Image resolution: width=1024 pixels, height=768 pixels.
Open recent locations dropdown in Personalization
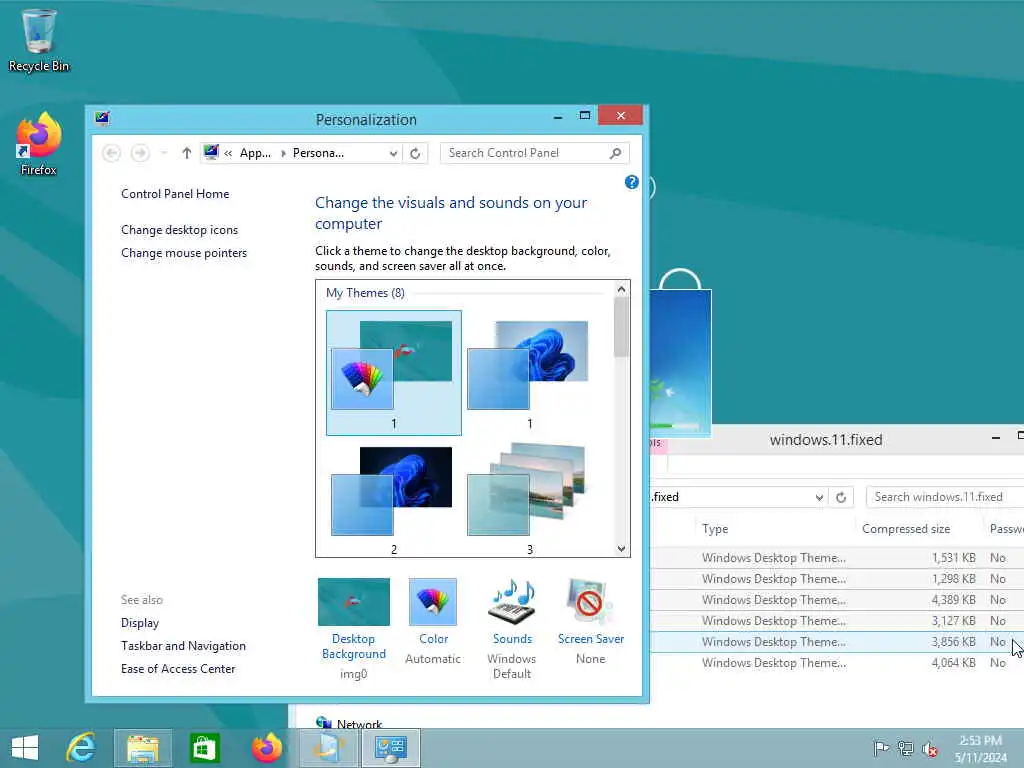164,153
